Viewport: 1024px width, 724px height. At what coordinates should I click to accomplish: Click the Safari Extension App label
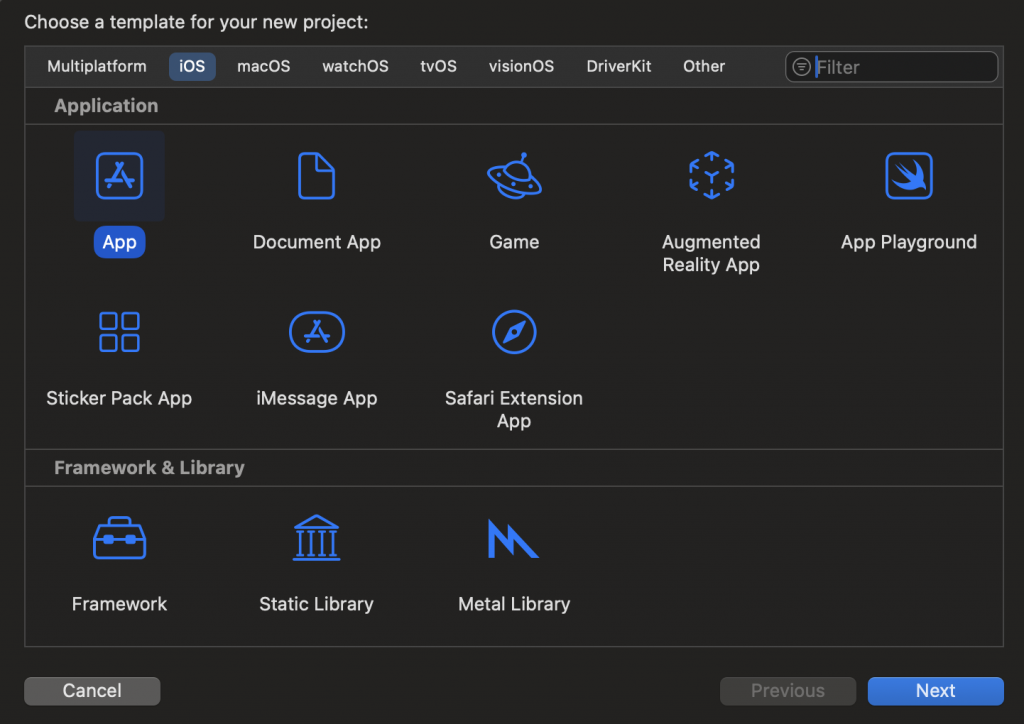514,409
